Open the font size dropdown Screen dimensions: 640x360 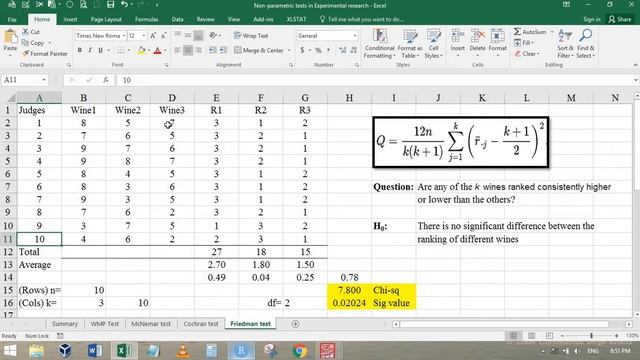pos(144,36)
